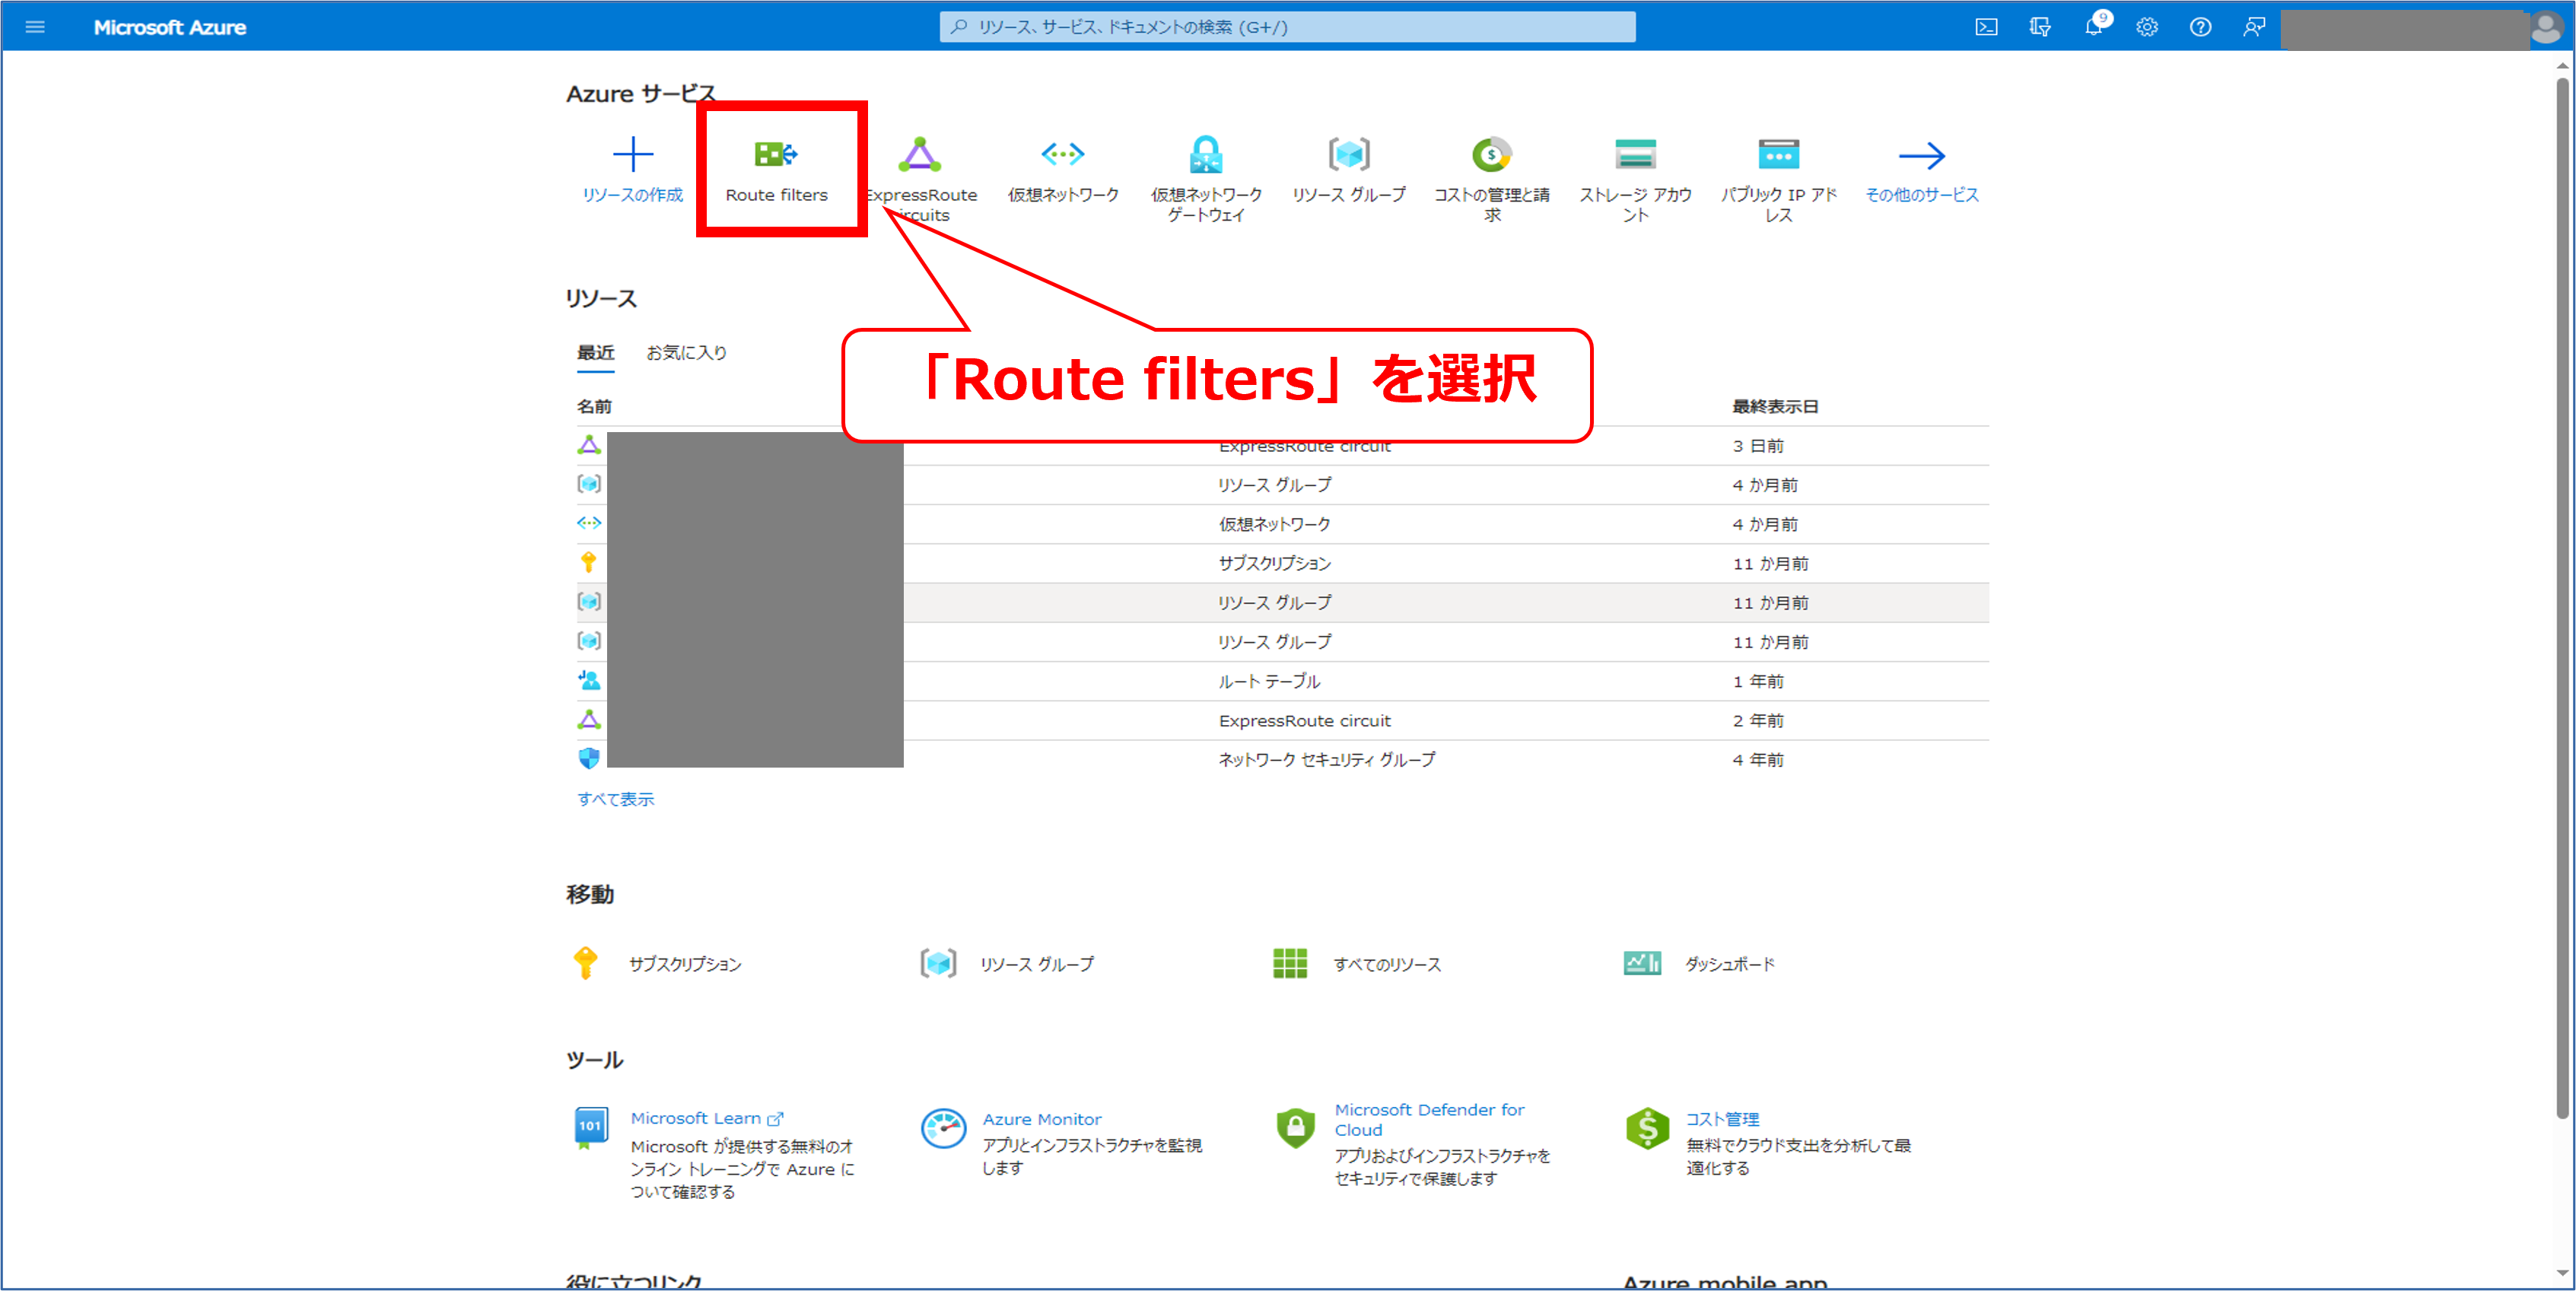Click the create resource plus icon
Screen dimensions: 2576x1291
pyautogui.click(x=632, y=155)
